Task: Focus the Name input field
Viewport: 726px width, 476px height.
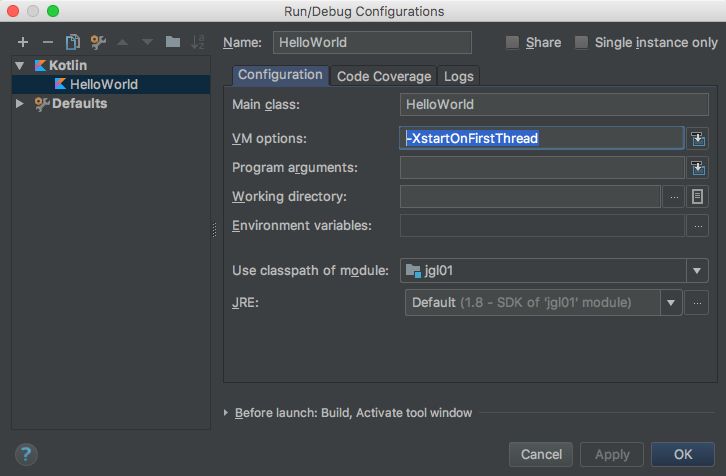Action: (x=372, y=43)
